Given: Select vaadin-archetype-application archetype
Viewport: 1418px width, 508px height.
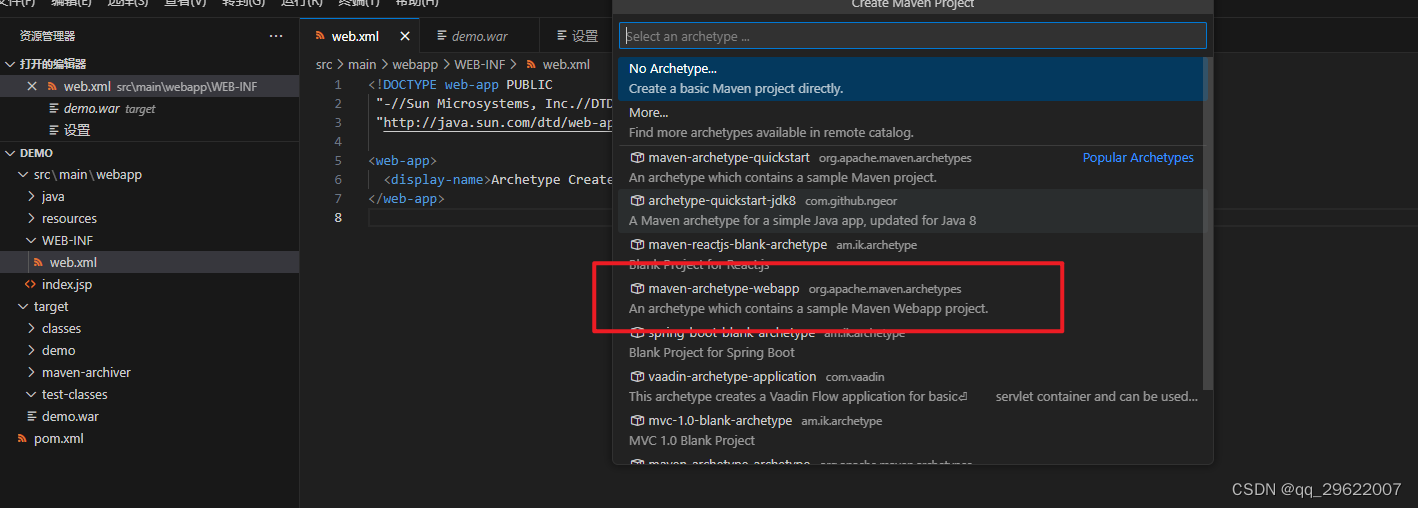Looking at the screenshot, I should click(909, 387).
